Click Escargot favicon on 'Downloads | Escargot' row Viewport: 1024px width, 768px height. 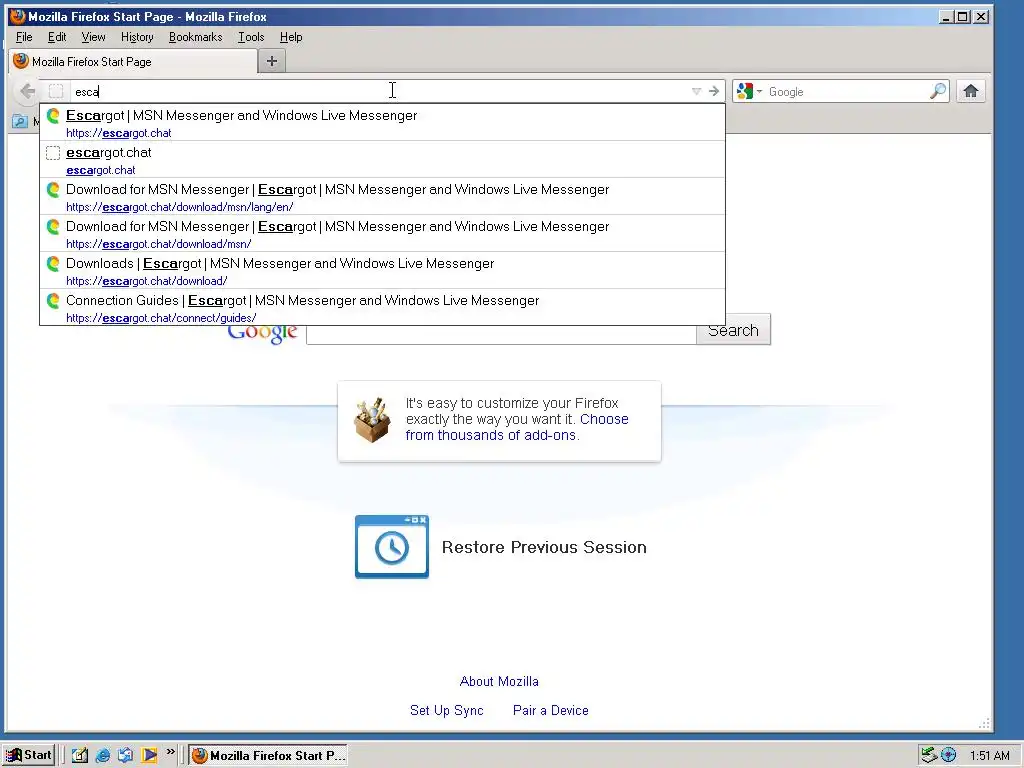54,264
